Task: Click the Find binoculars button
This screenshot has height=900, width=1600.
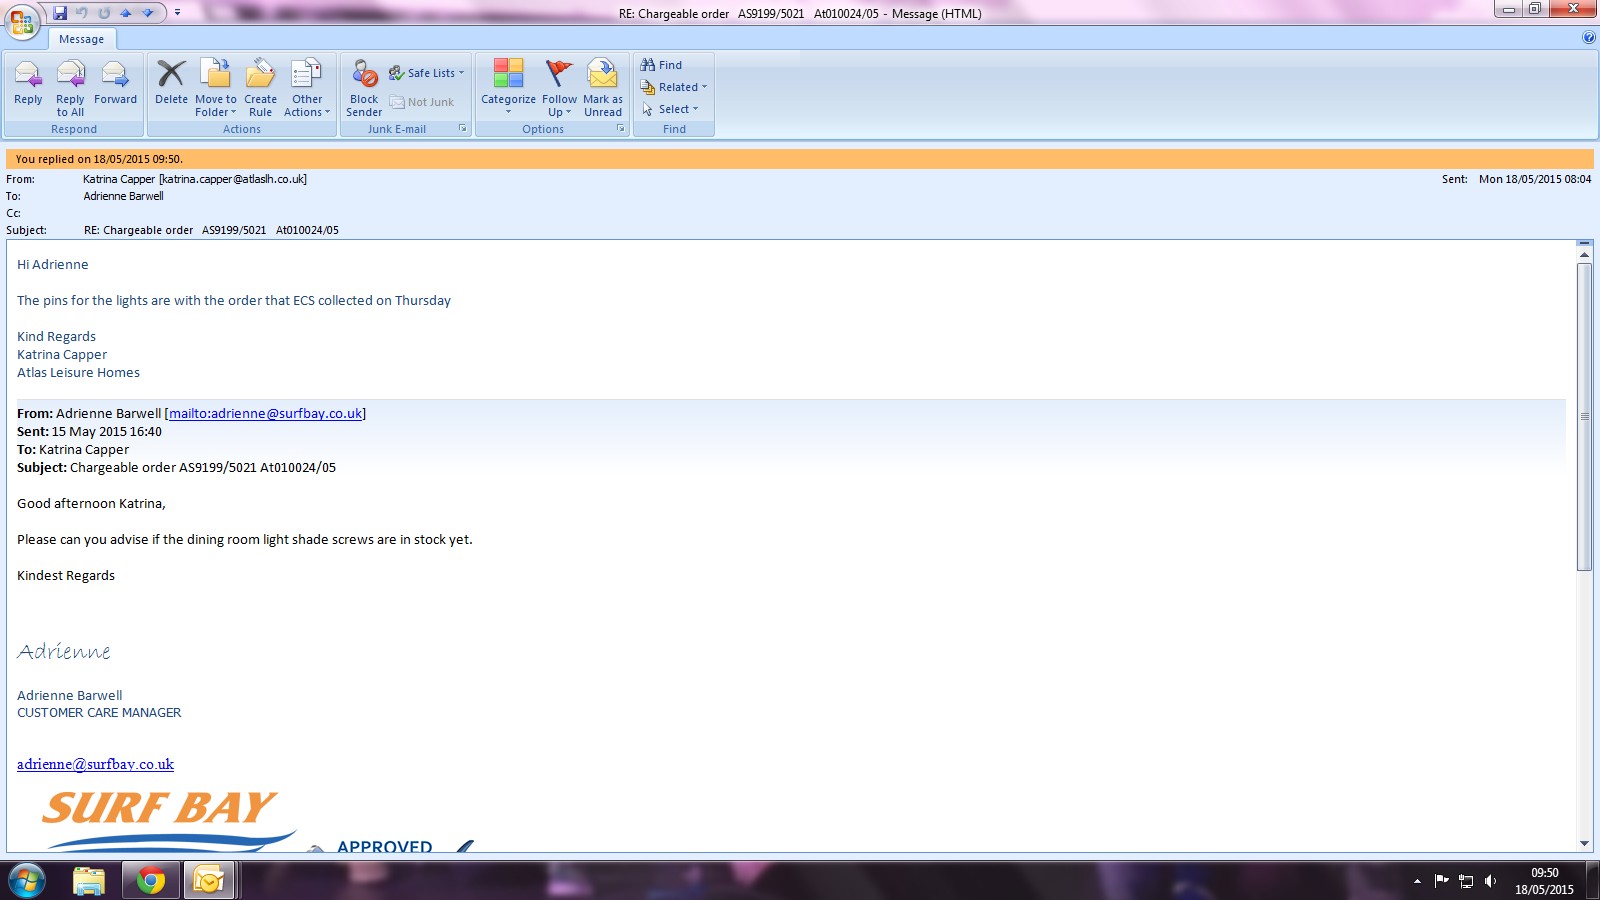Action: click(x=661, y=65)
